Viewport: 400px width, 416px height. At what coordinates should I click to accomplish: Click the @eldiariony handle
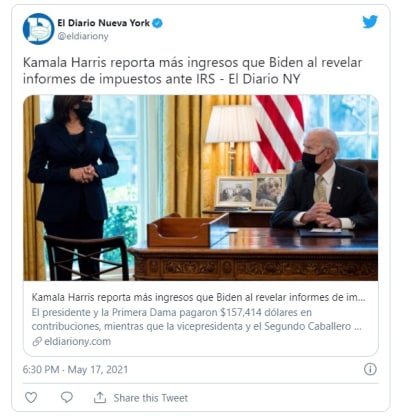point(83,36)
